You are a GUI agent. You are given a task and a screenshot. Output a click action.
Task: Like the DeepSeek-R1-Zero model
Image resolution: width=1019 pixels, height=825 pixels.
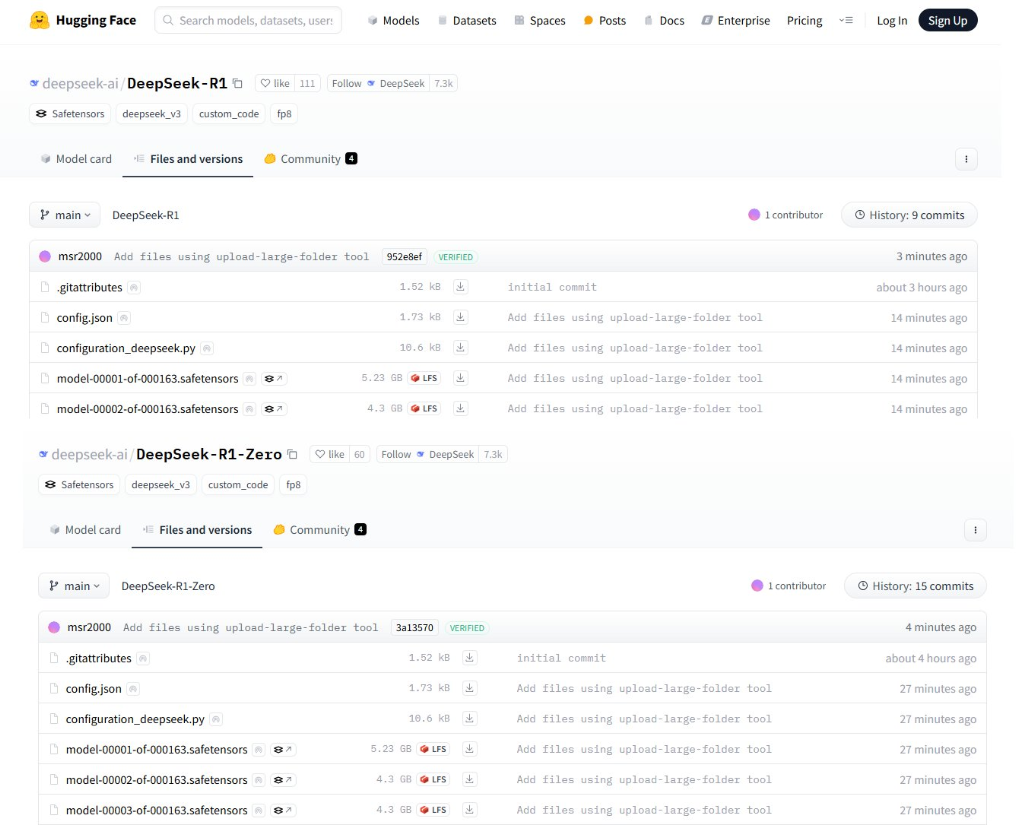329,454
